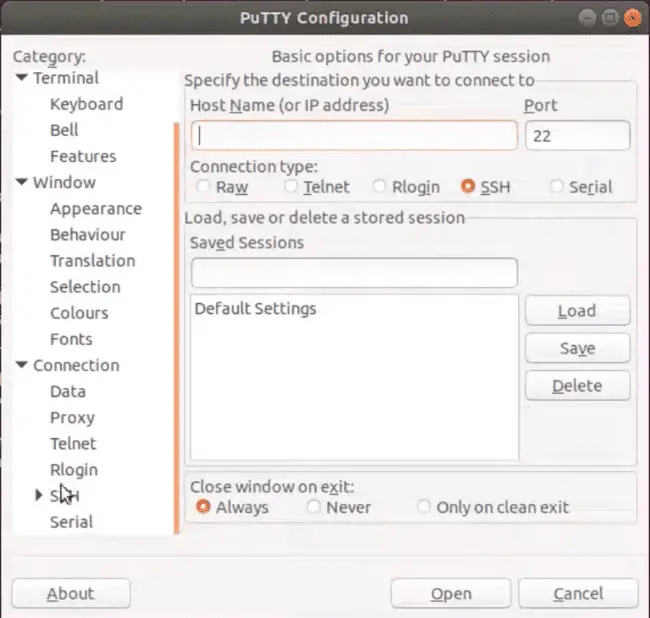Open the Appearance settings panel
Image resolution: width=650 pixels, height=618 pixels.
96,209
